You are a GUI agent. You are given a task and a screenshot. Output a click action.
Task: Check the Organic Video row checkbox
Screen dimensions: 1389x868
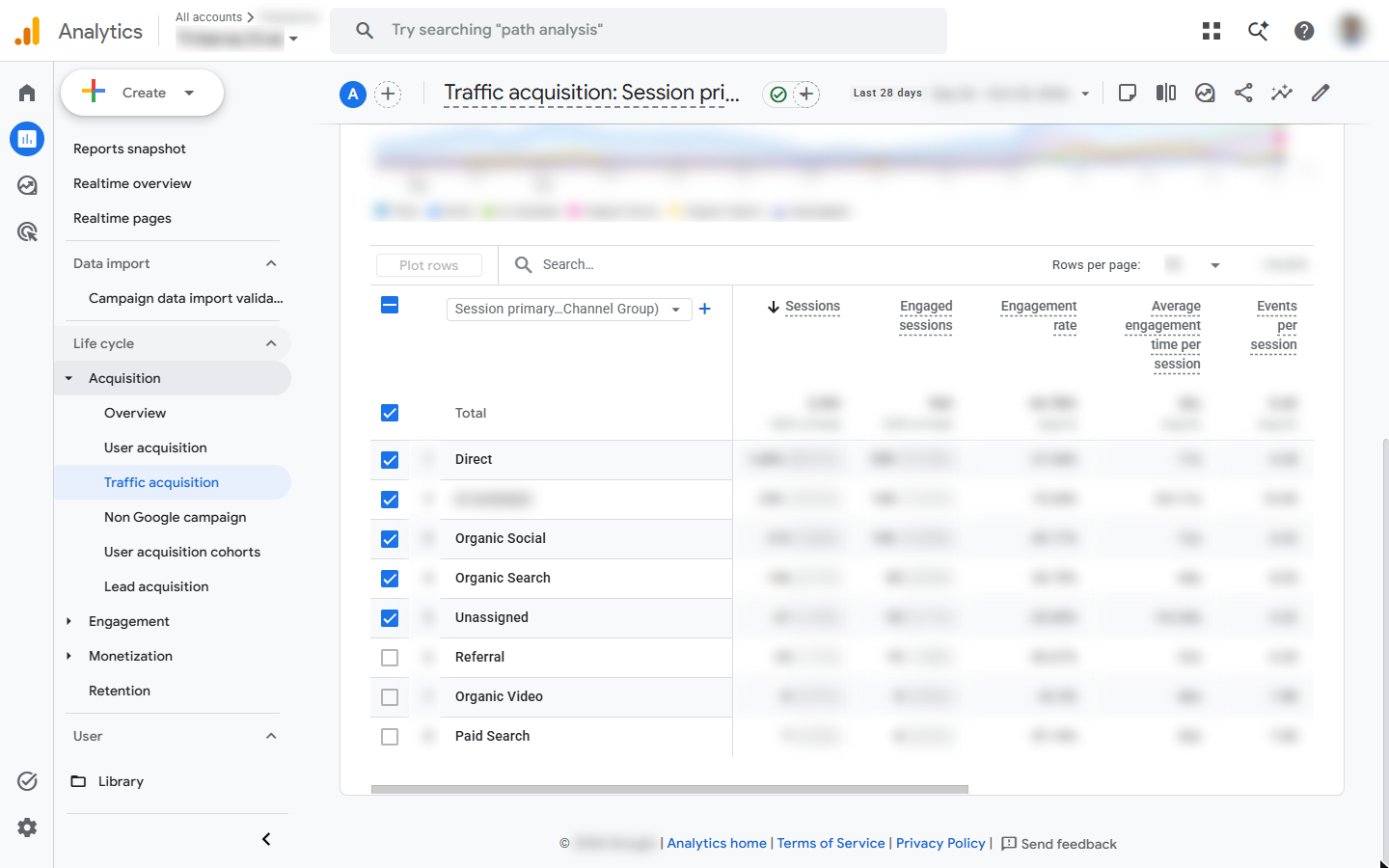pyautogui.click(x=390, y=697)
